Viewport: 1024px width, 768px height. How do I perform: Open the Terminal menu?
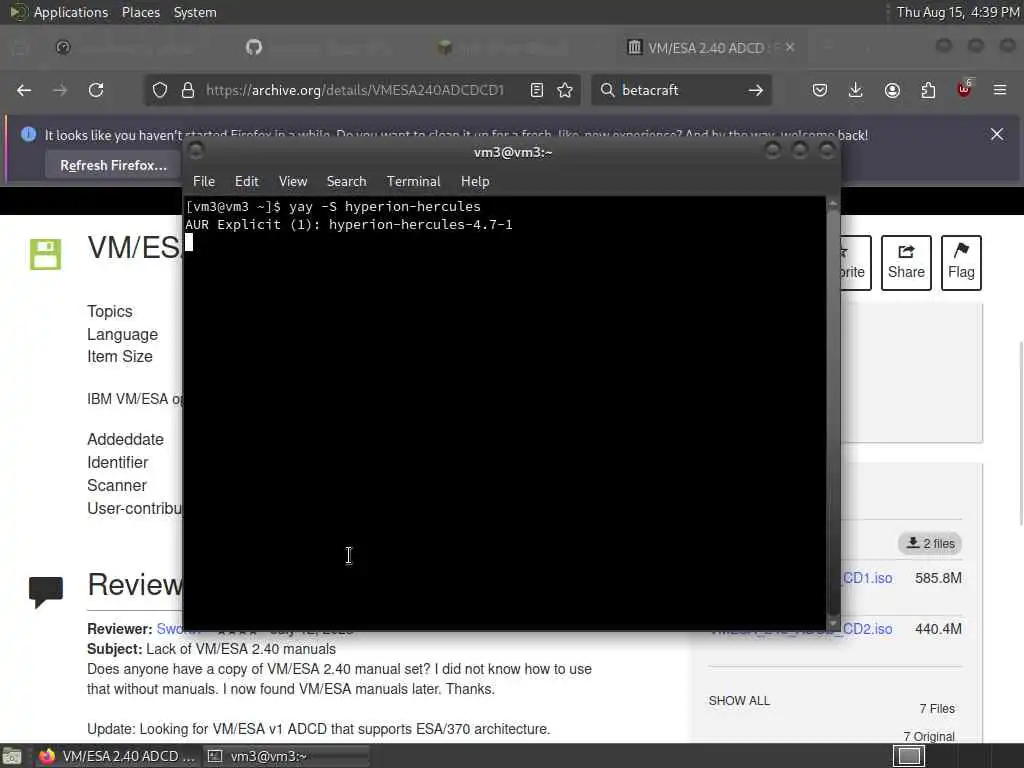point(413,182)
